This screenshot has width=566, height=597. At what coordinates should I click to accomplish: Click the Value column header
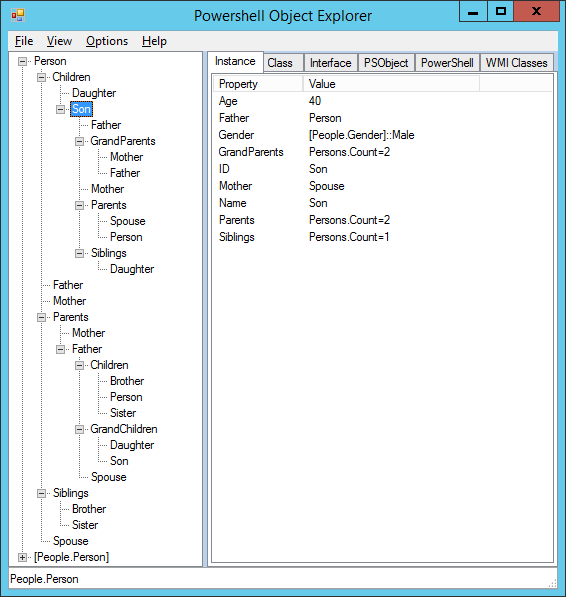[391, 84]
